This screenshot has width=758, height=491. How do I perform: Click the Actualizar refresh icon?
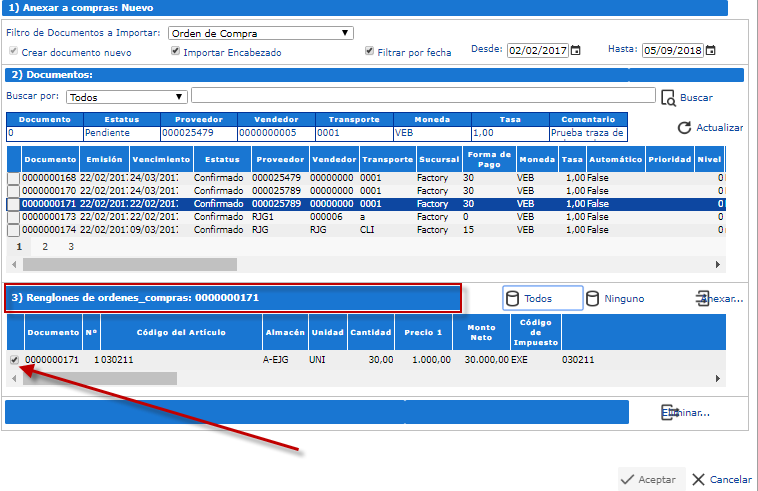tap(685, 128)
